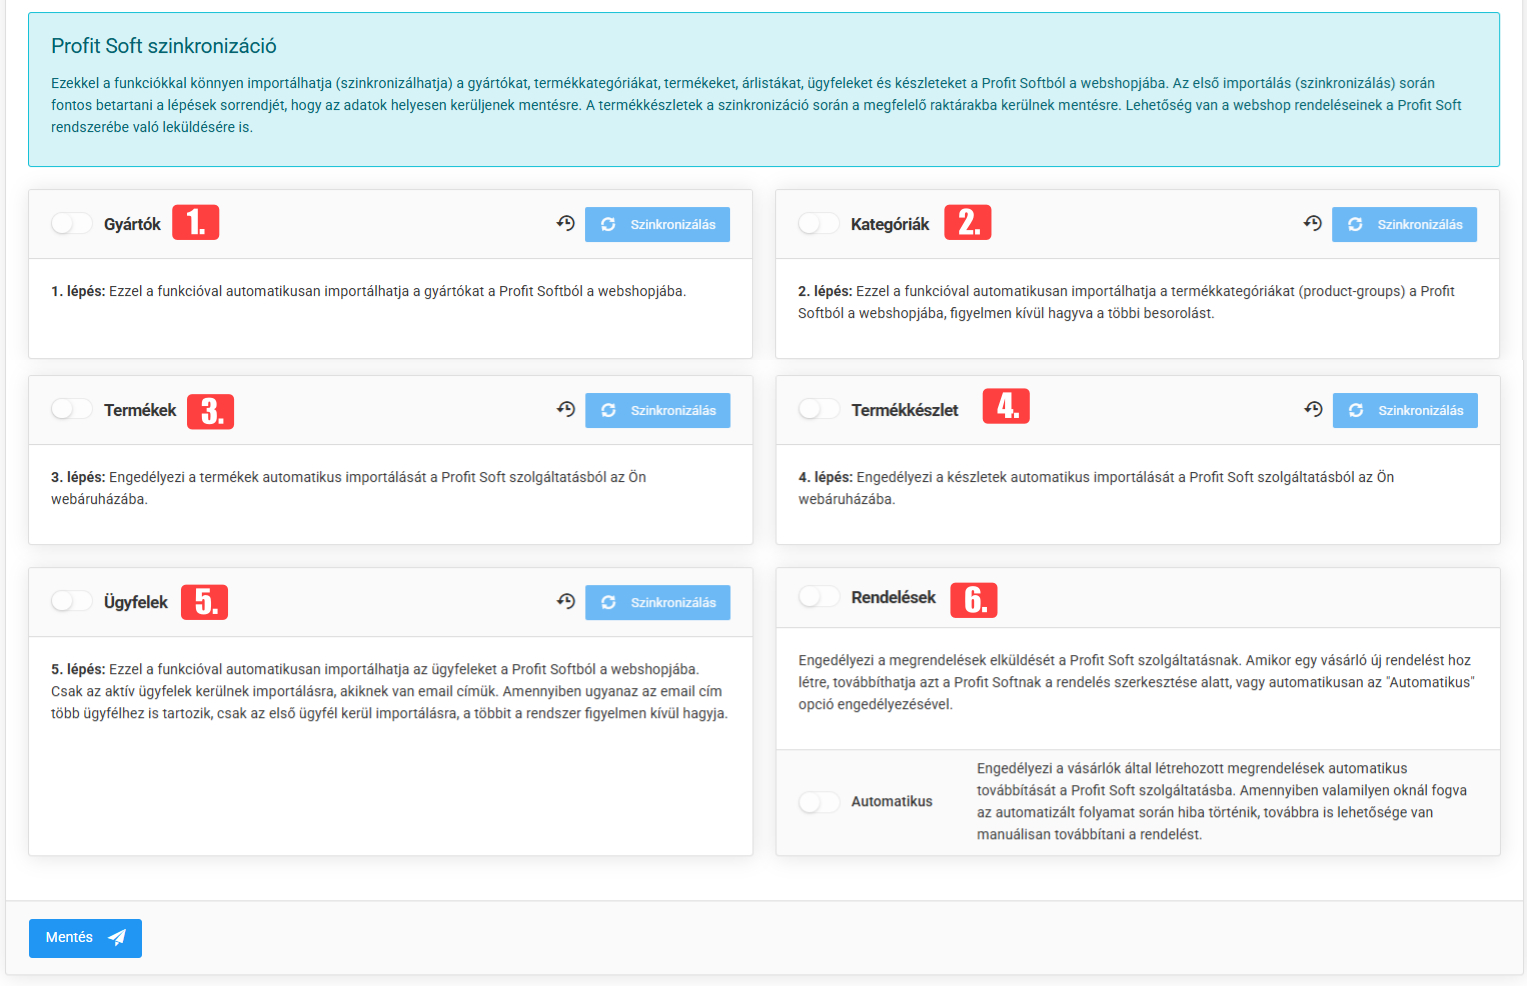Open sync history icon for Termékek
Viewport: 1527px width, 986px height.
point(566,409)
